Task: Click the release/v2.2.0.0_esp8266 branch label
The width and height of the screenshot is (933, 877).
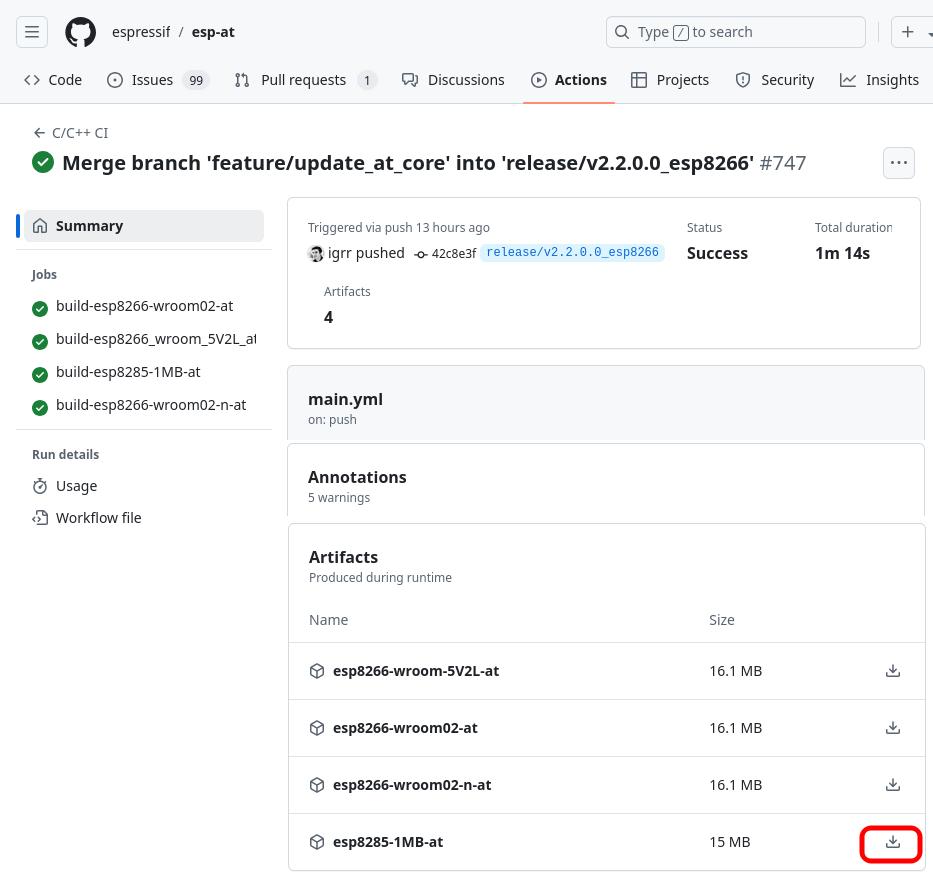Action: click(x=572, y=253)
